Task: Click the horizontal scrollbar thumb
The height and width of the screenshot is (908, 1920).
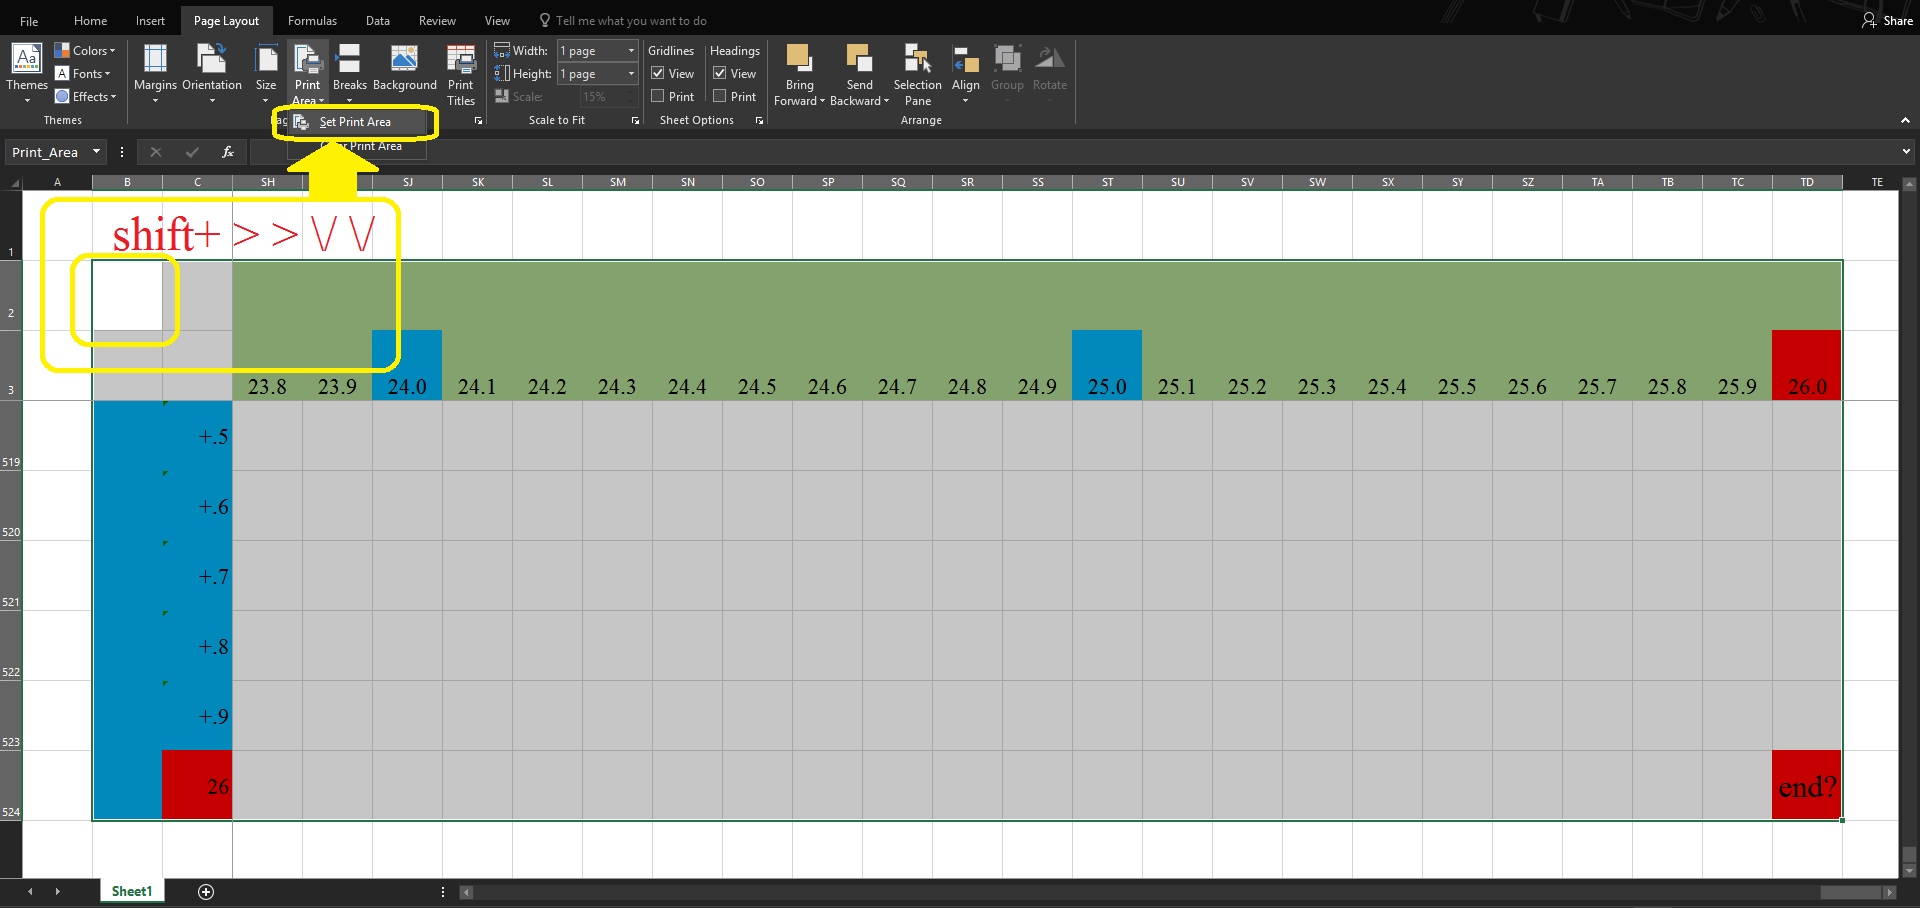Action: [x=1851, y=892]
